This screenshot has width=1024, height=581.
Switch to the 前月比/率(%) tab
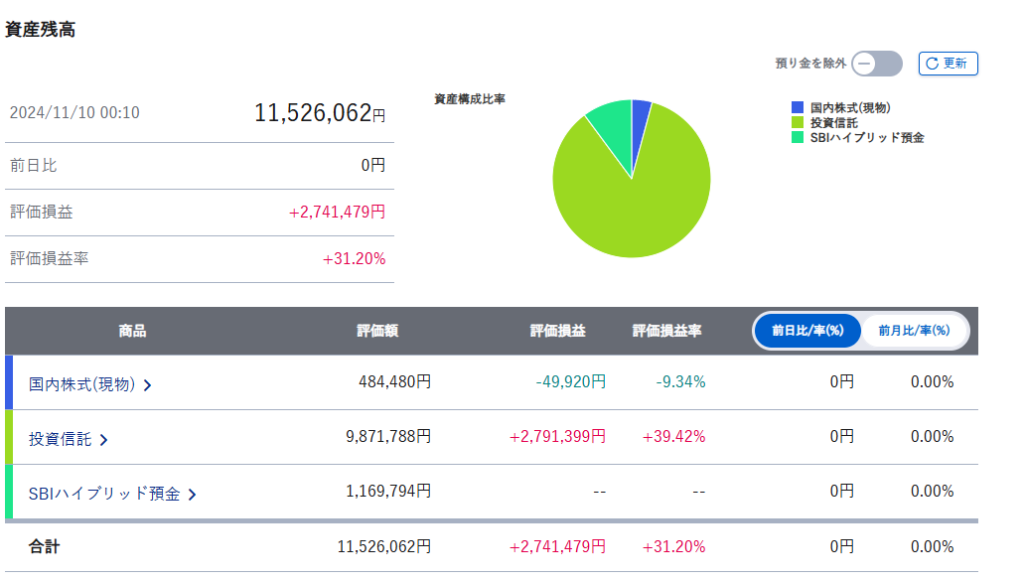coord(913,330)
